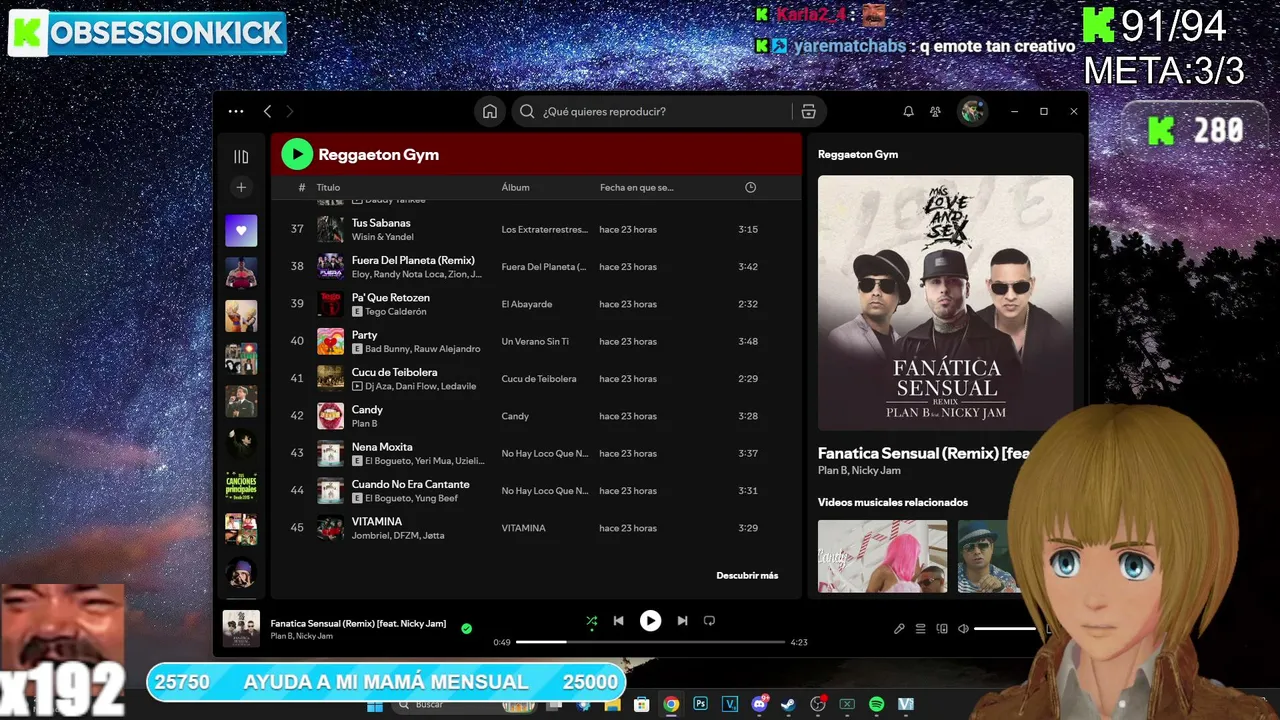Click Descubrir más link
This screenshot has width=1280, height=720.
[747, 576]
